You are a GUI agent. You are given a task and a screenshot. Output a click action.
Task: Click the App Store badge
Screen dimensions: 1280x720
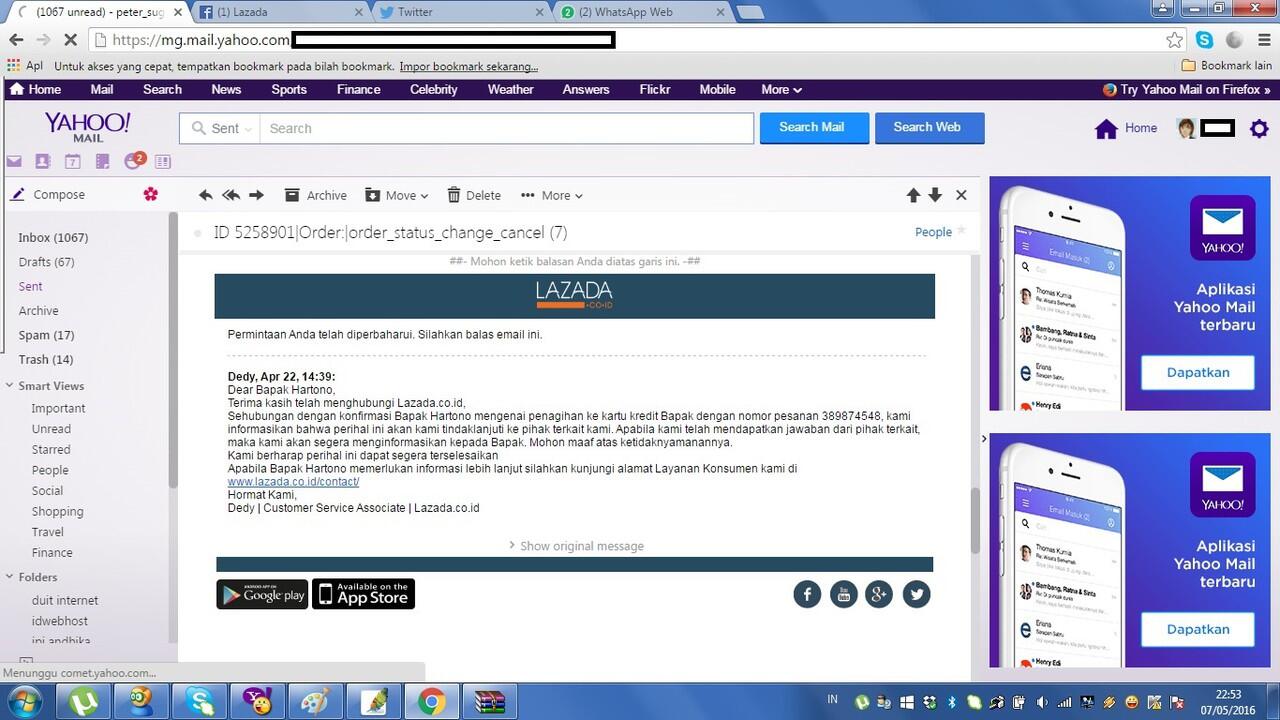(364, 594)
